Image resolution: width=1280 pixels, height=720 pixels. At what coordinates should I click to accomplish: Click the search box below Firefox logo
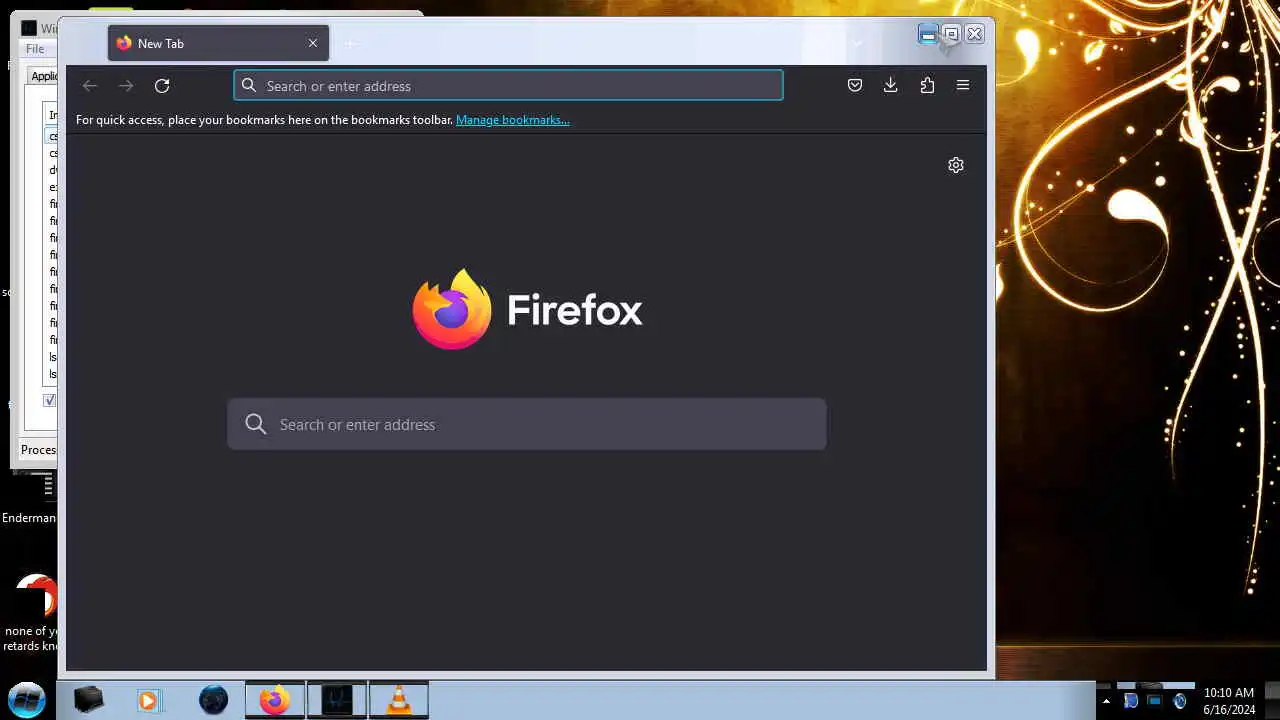click(527, 425)
